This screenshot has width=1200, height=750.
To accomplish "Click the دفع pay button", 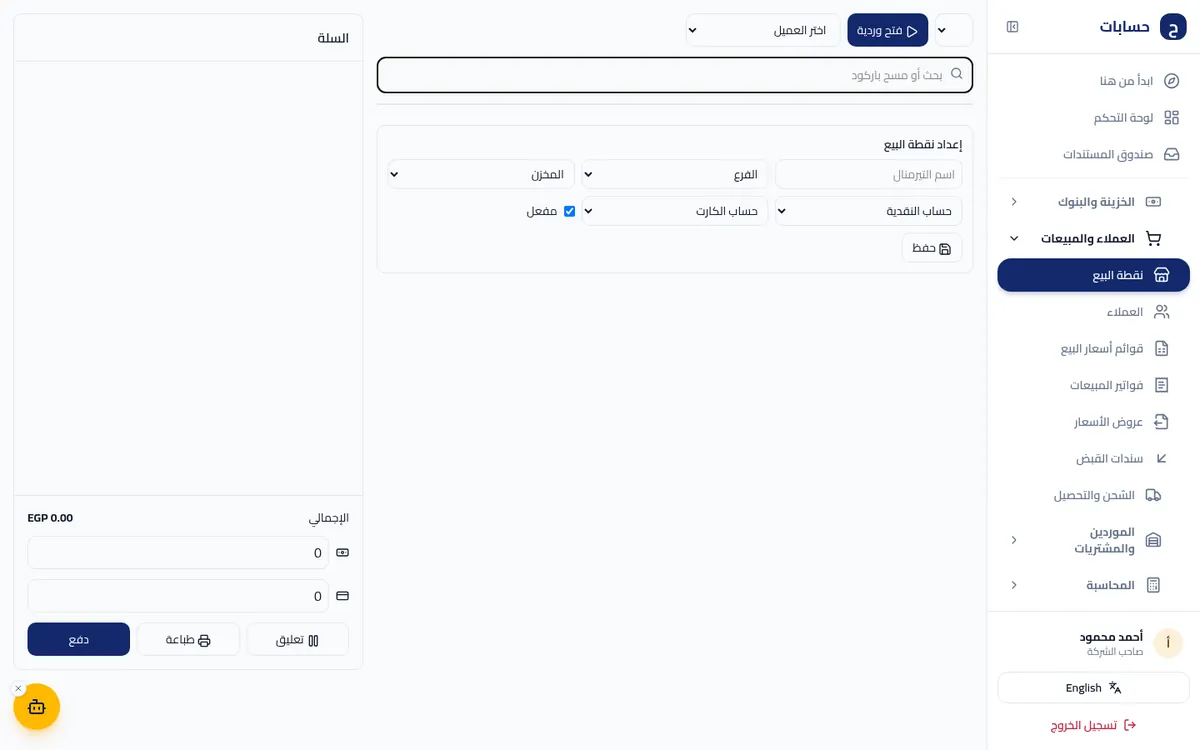I will point(79,640).
